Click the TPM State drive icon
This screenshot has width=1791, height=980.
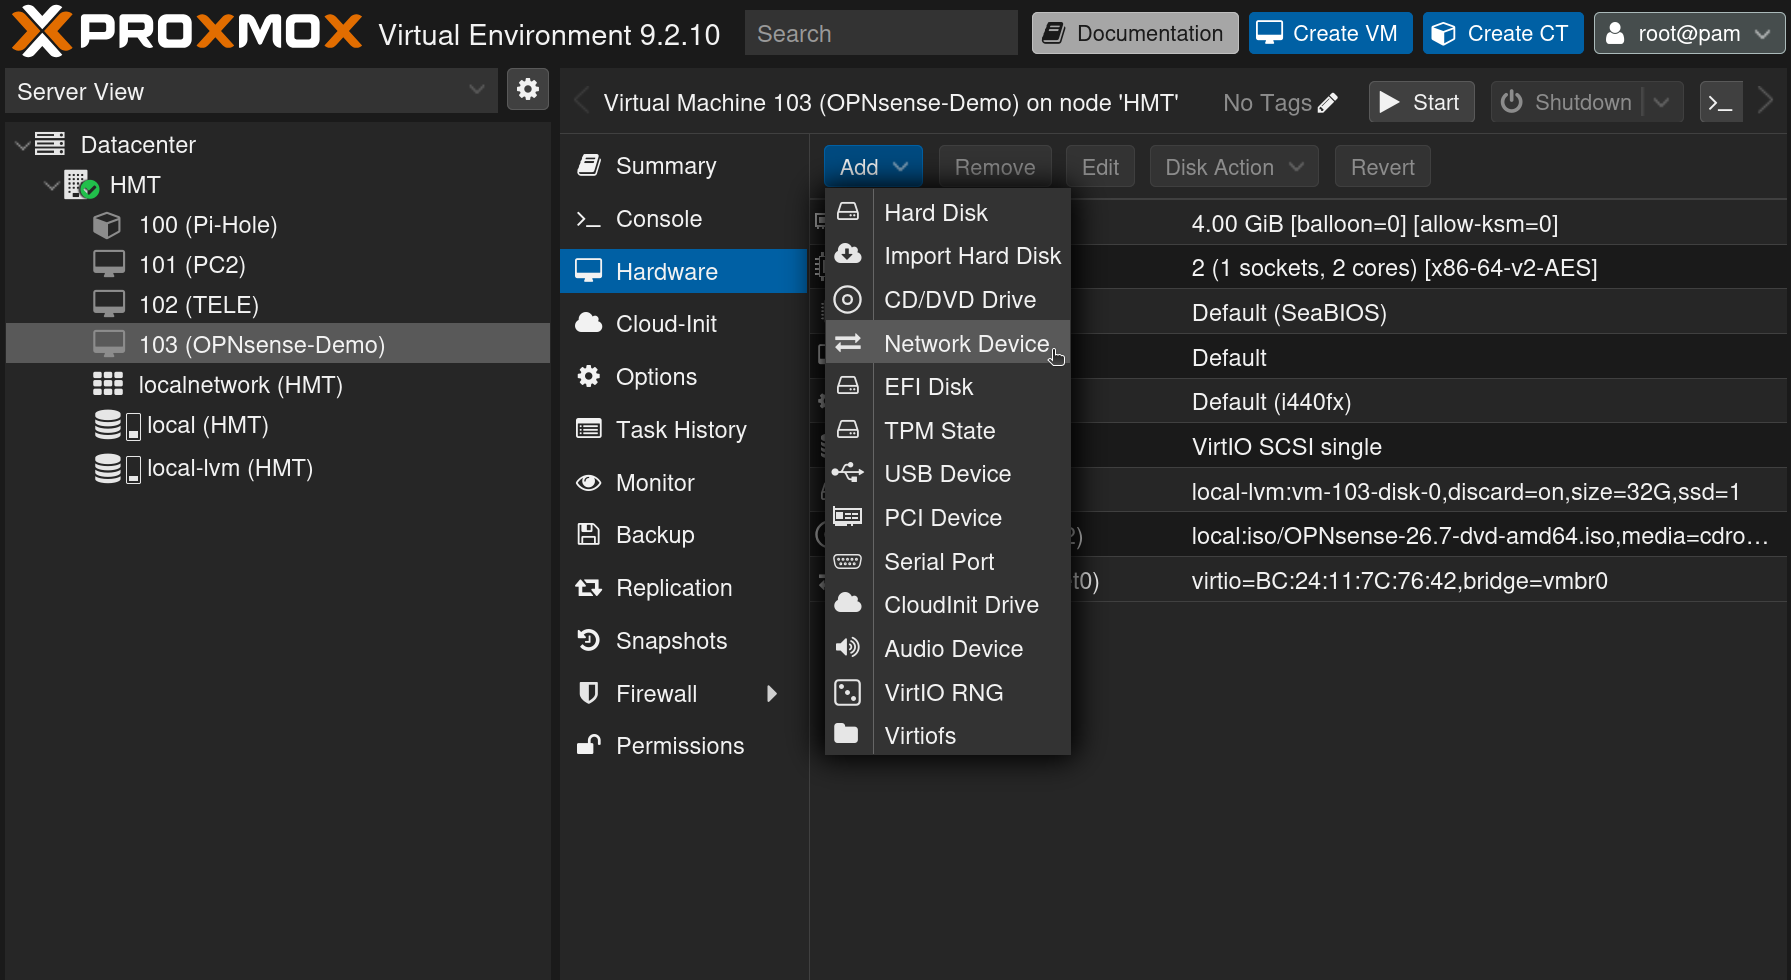(848, 430)
